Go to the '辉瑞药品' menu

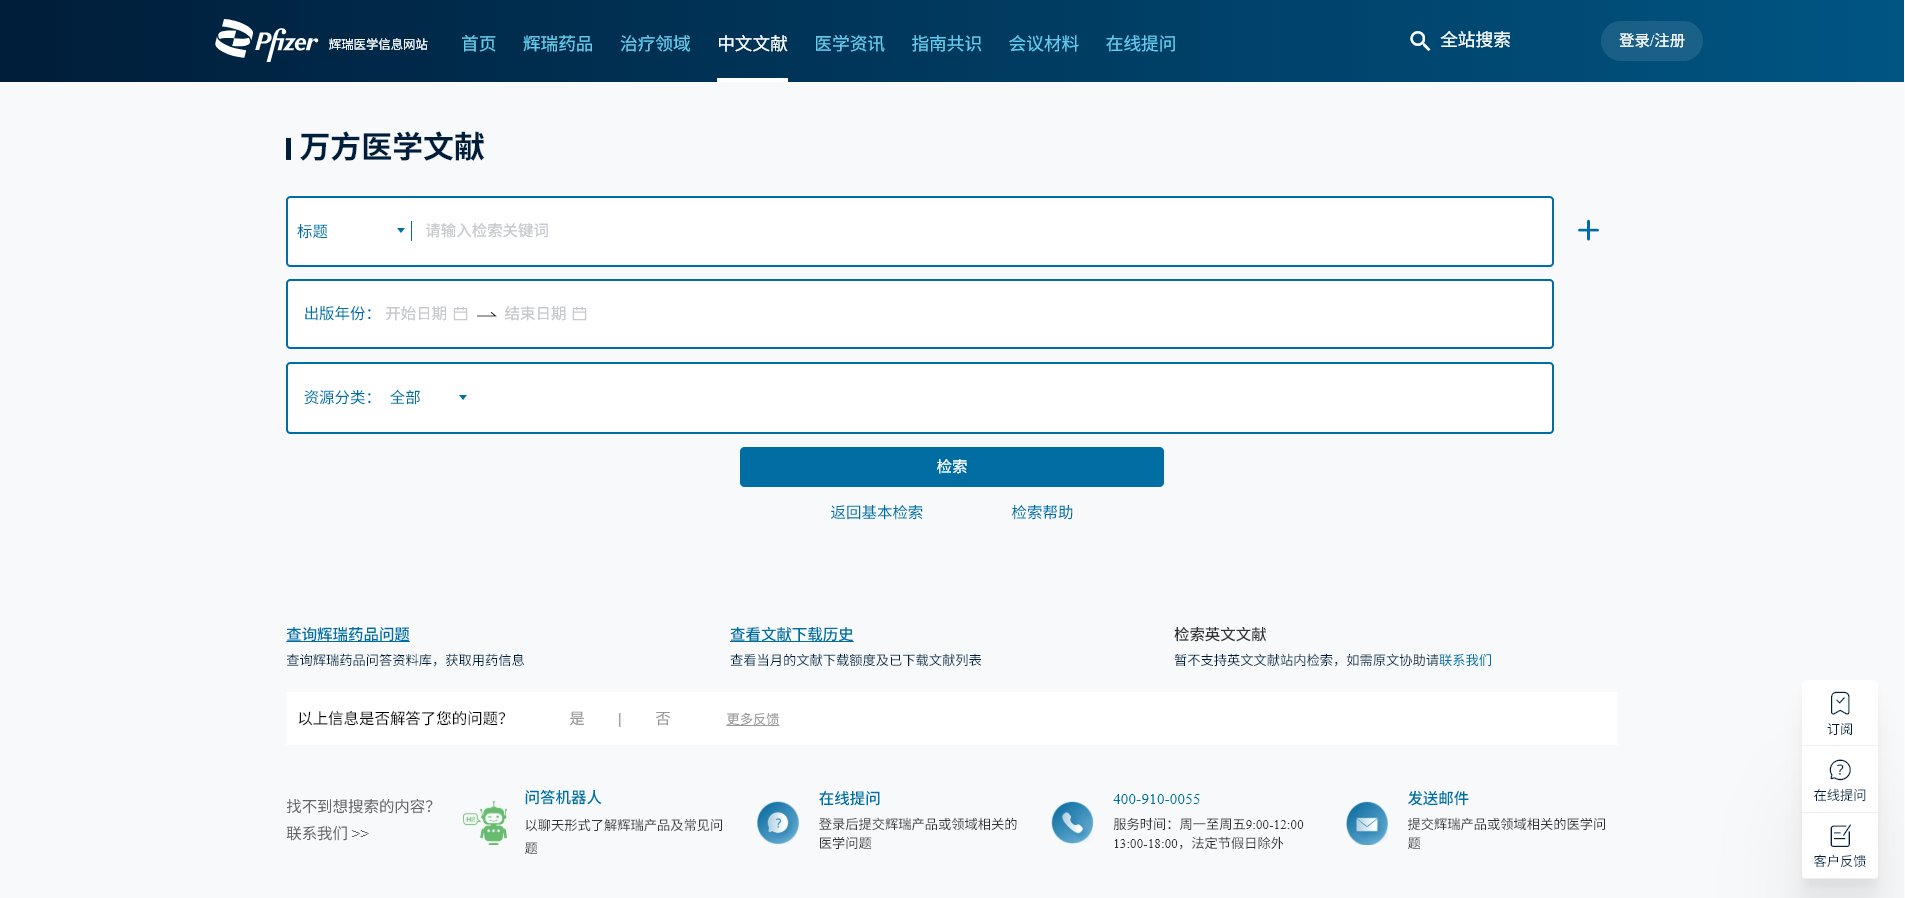point(557,43)
